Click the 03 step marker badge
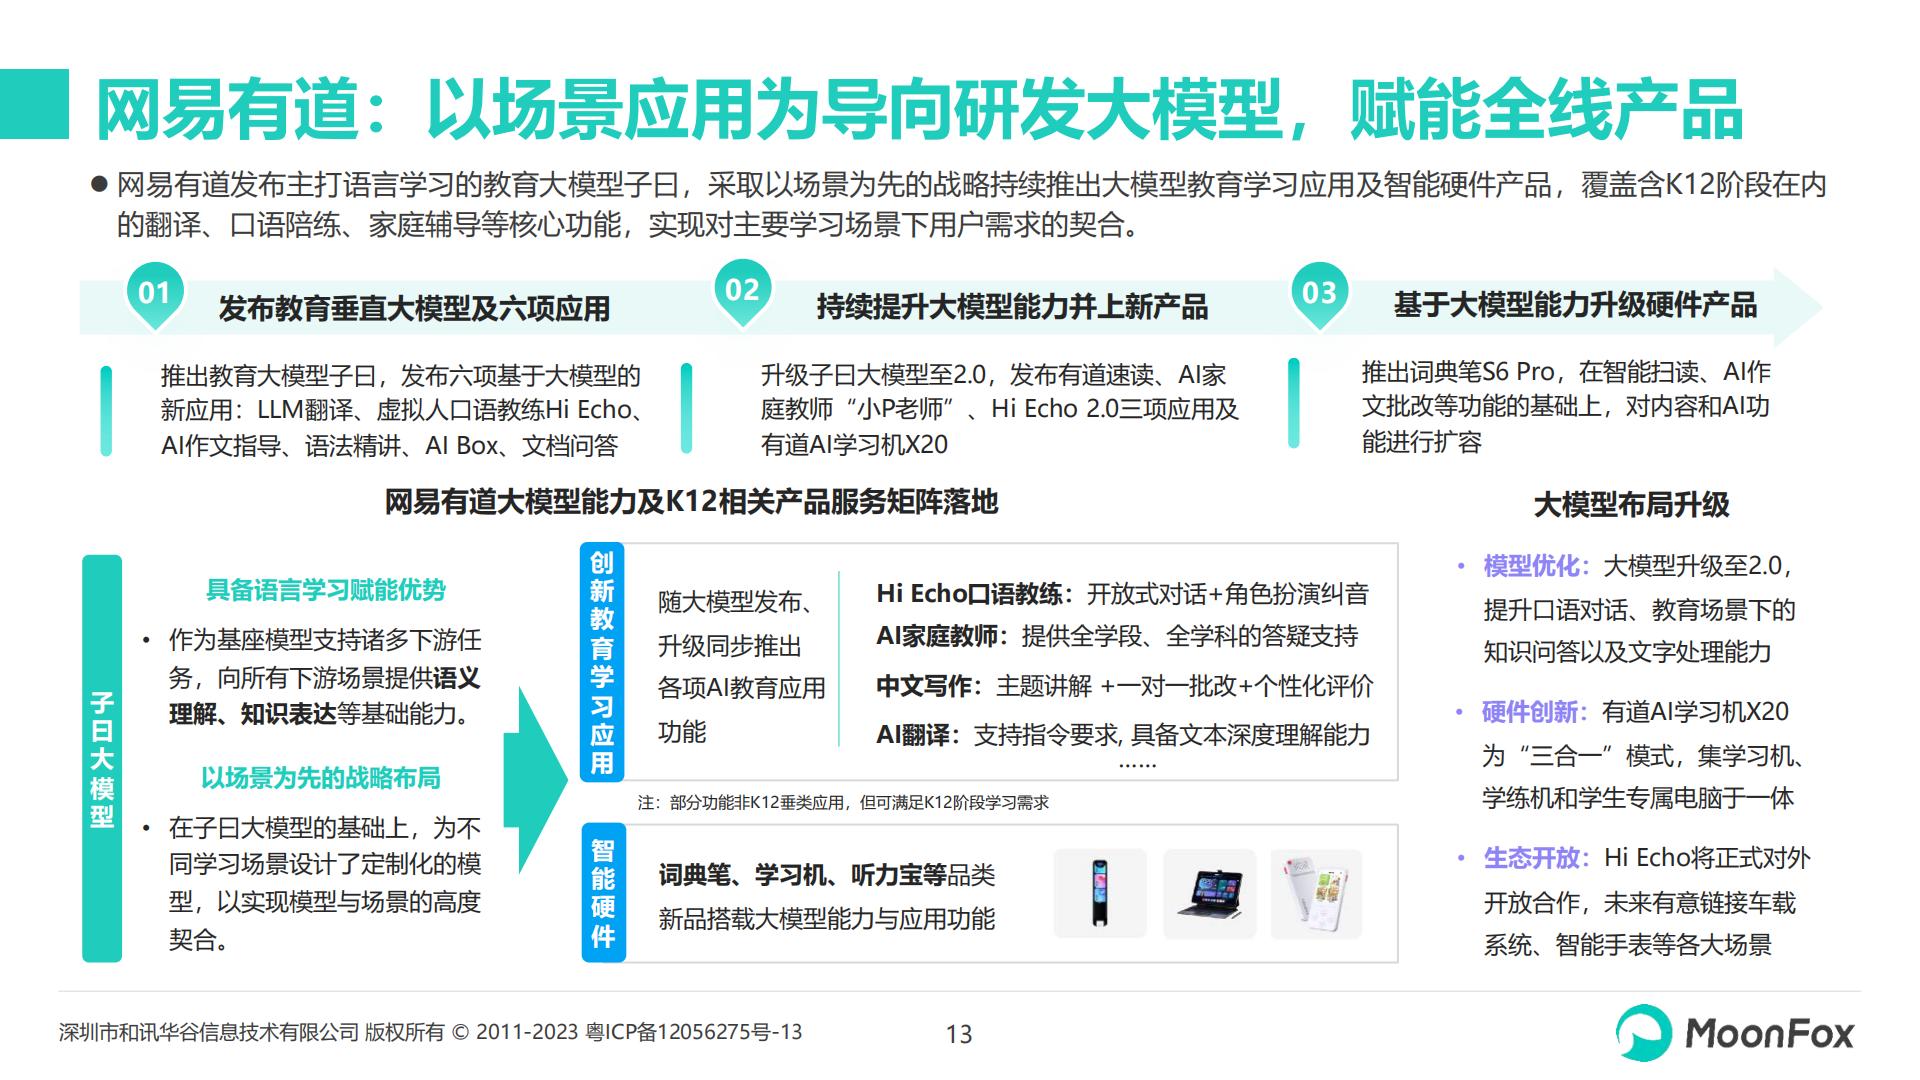Image resolution: width=1920 pixels, height=1080 pixels. (1319, 295)
